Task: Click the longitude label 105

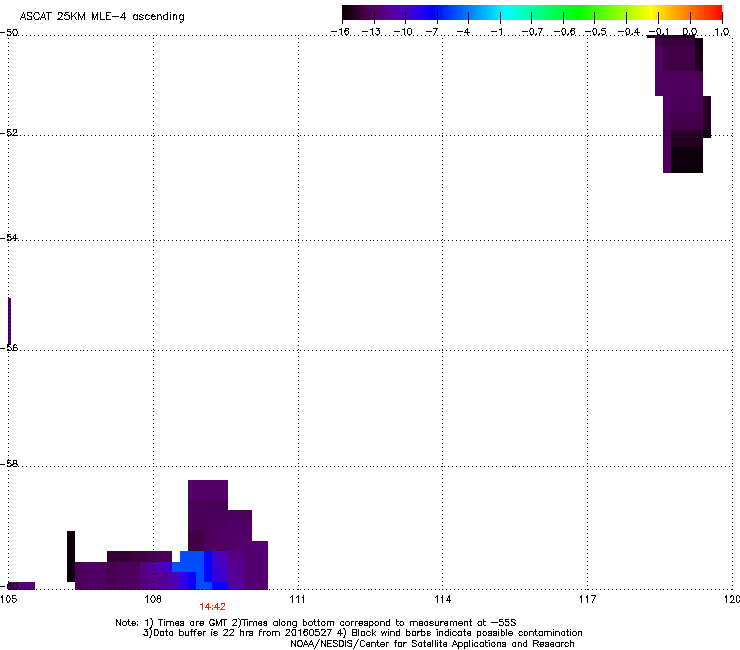Action: click(9, 599)
